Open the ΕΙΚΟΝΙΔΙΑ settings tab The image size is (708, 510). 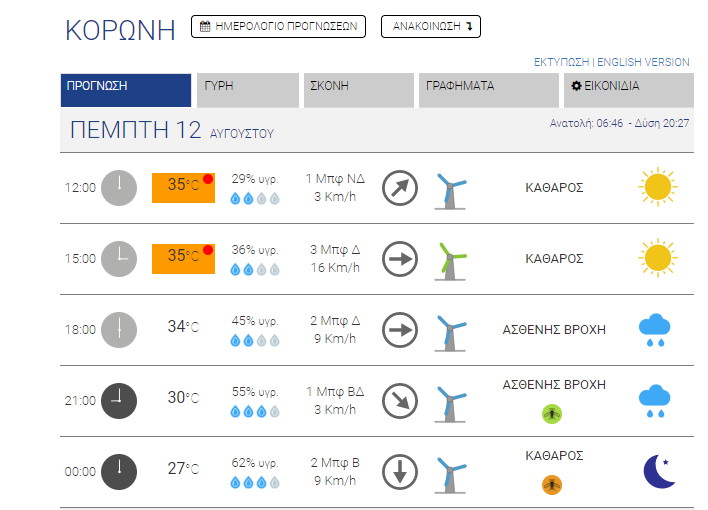629,90
